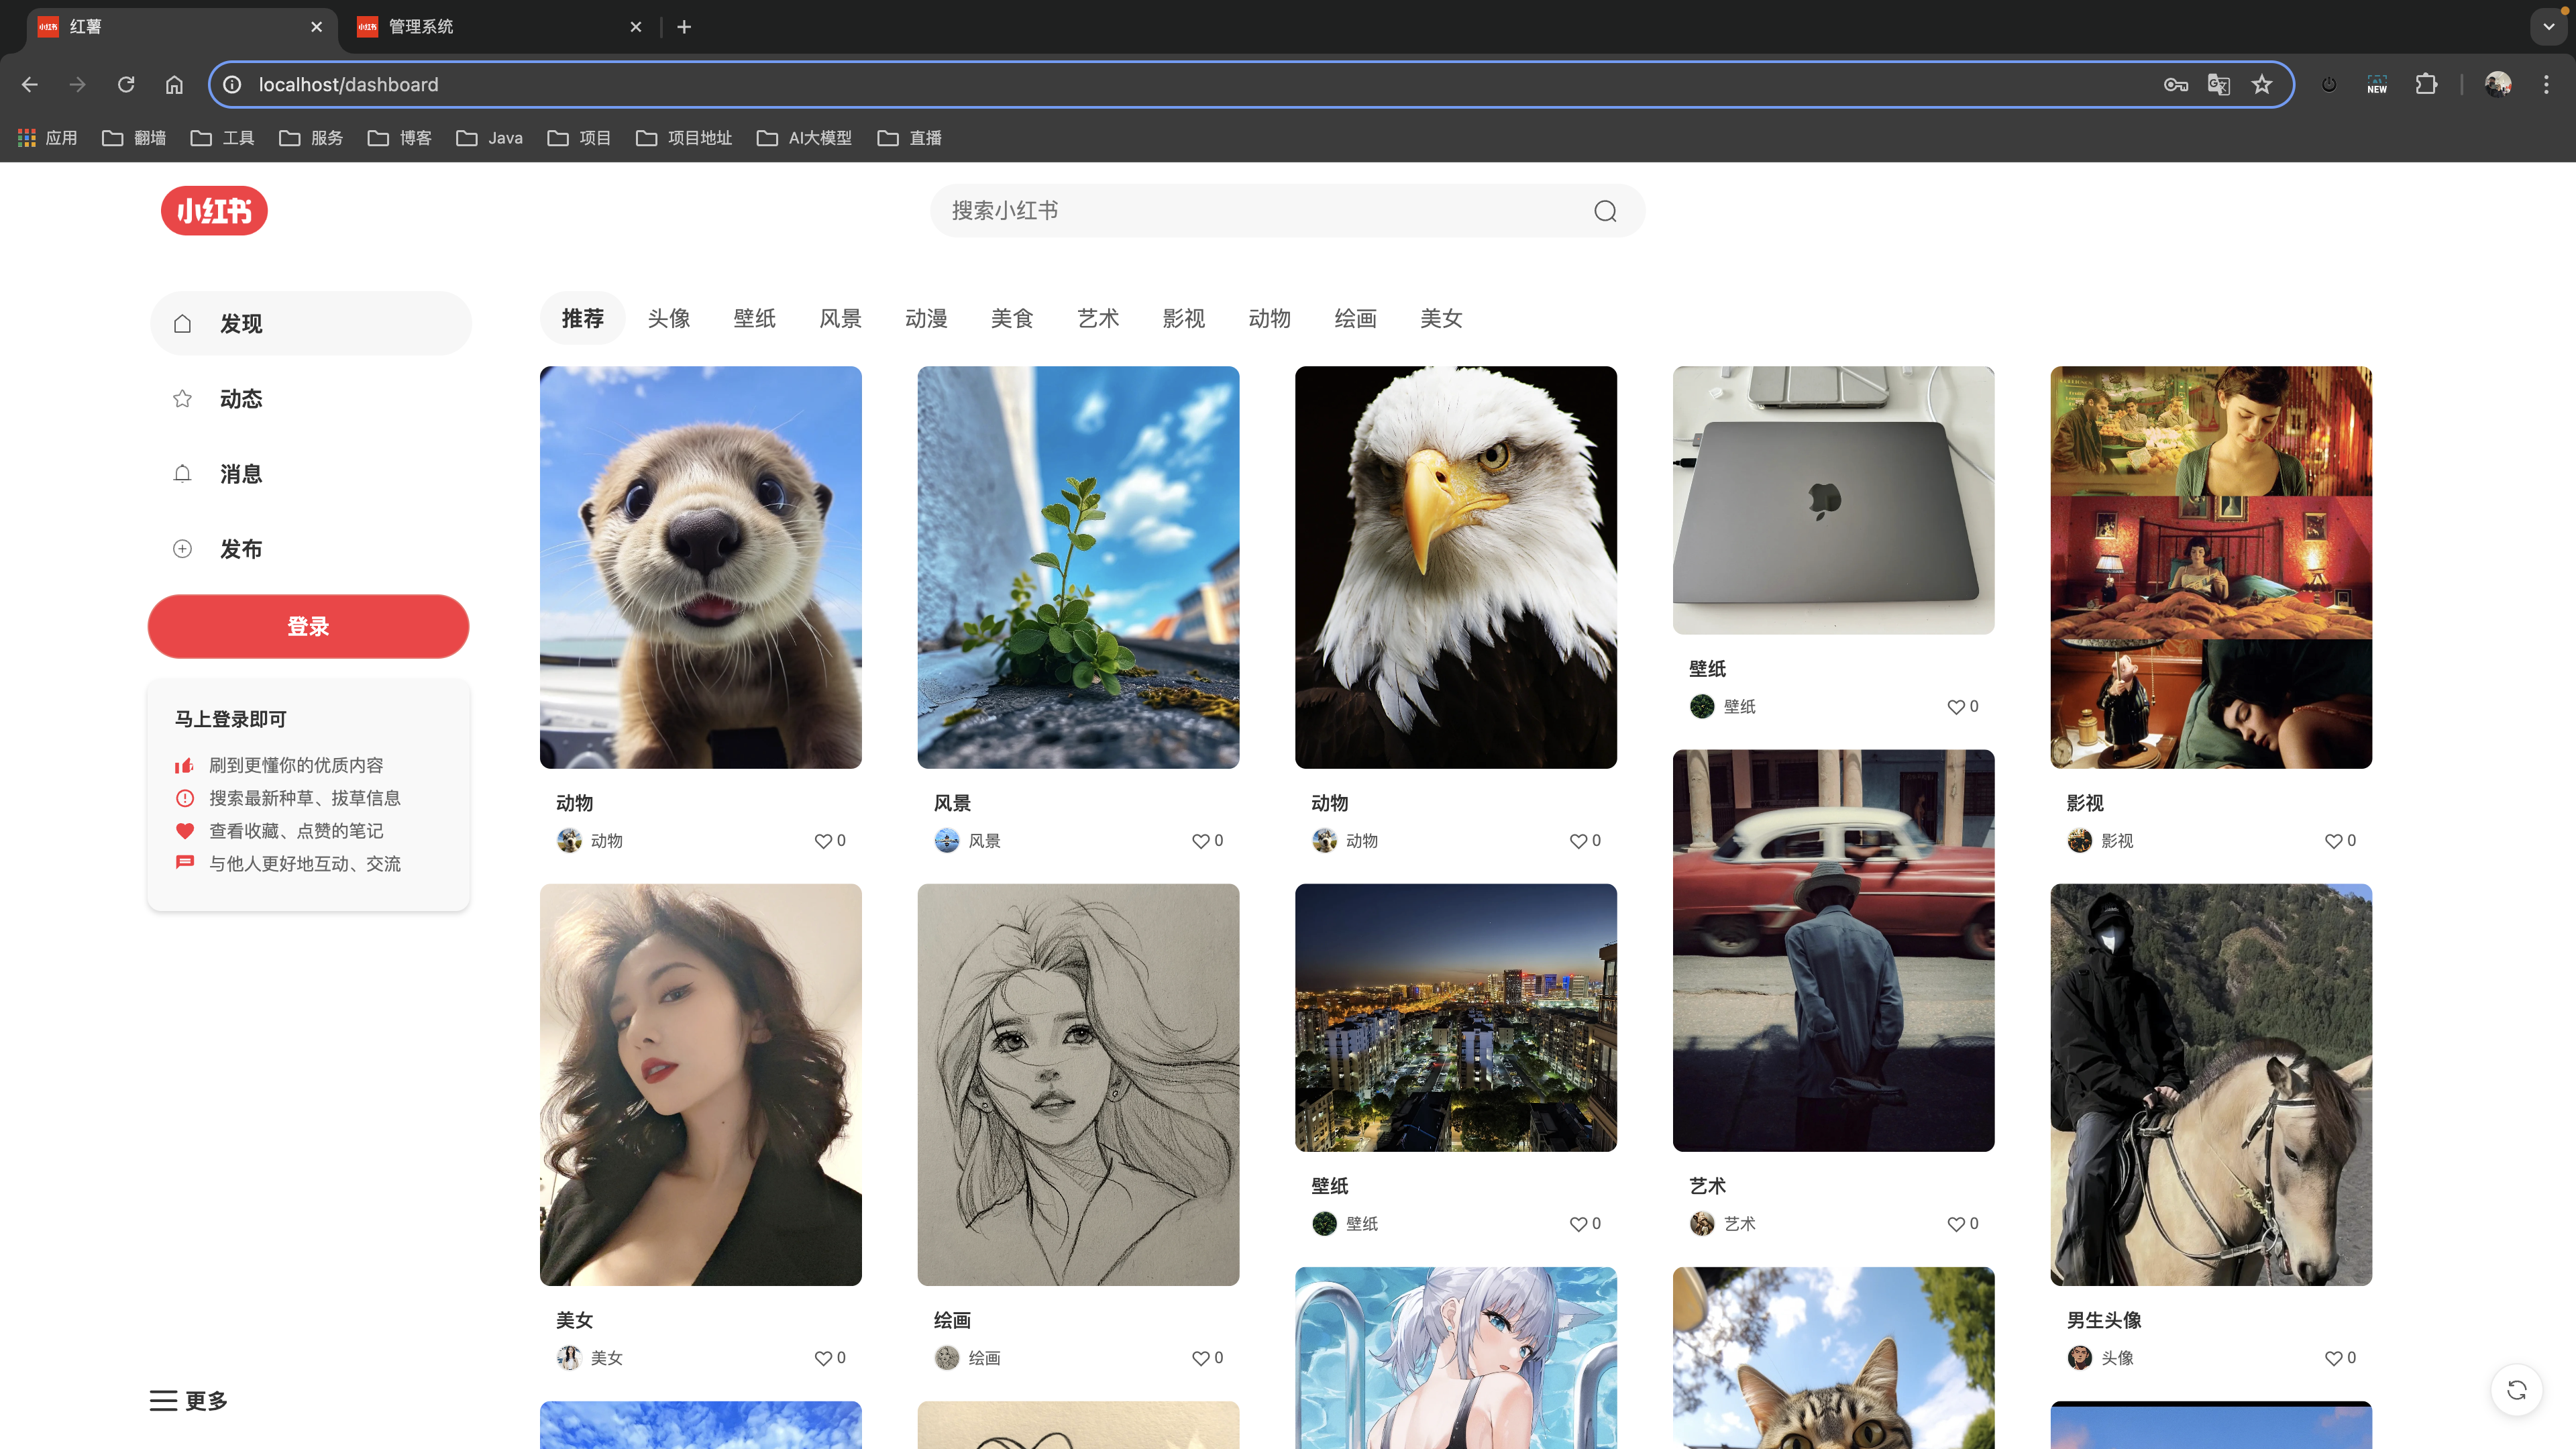
Task: Click the 小红书 red logo
Action: 214,210
